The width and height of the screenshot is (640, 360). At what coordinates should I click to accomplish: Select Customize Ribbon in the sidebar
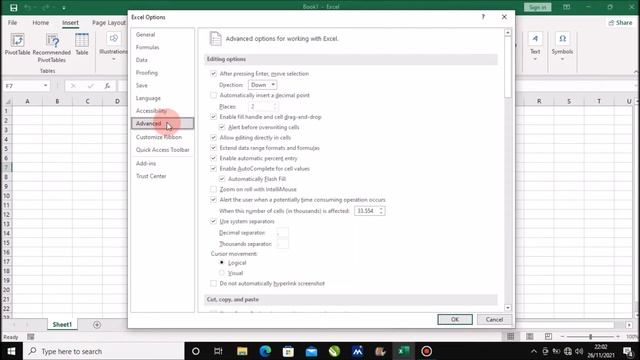[159, 137]
